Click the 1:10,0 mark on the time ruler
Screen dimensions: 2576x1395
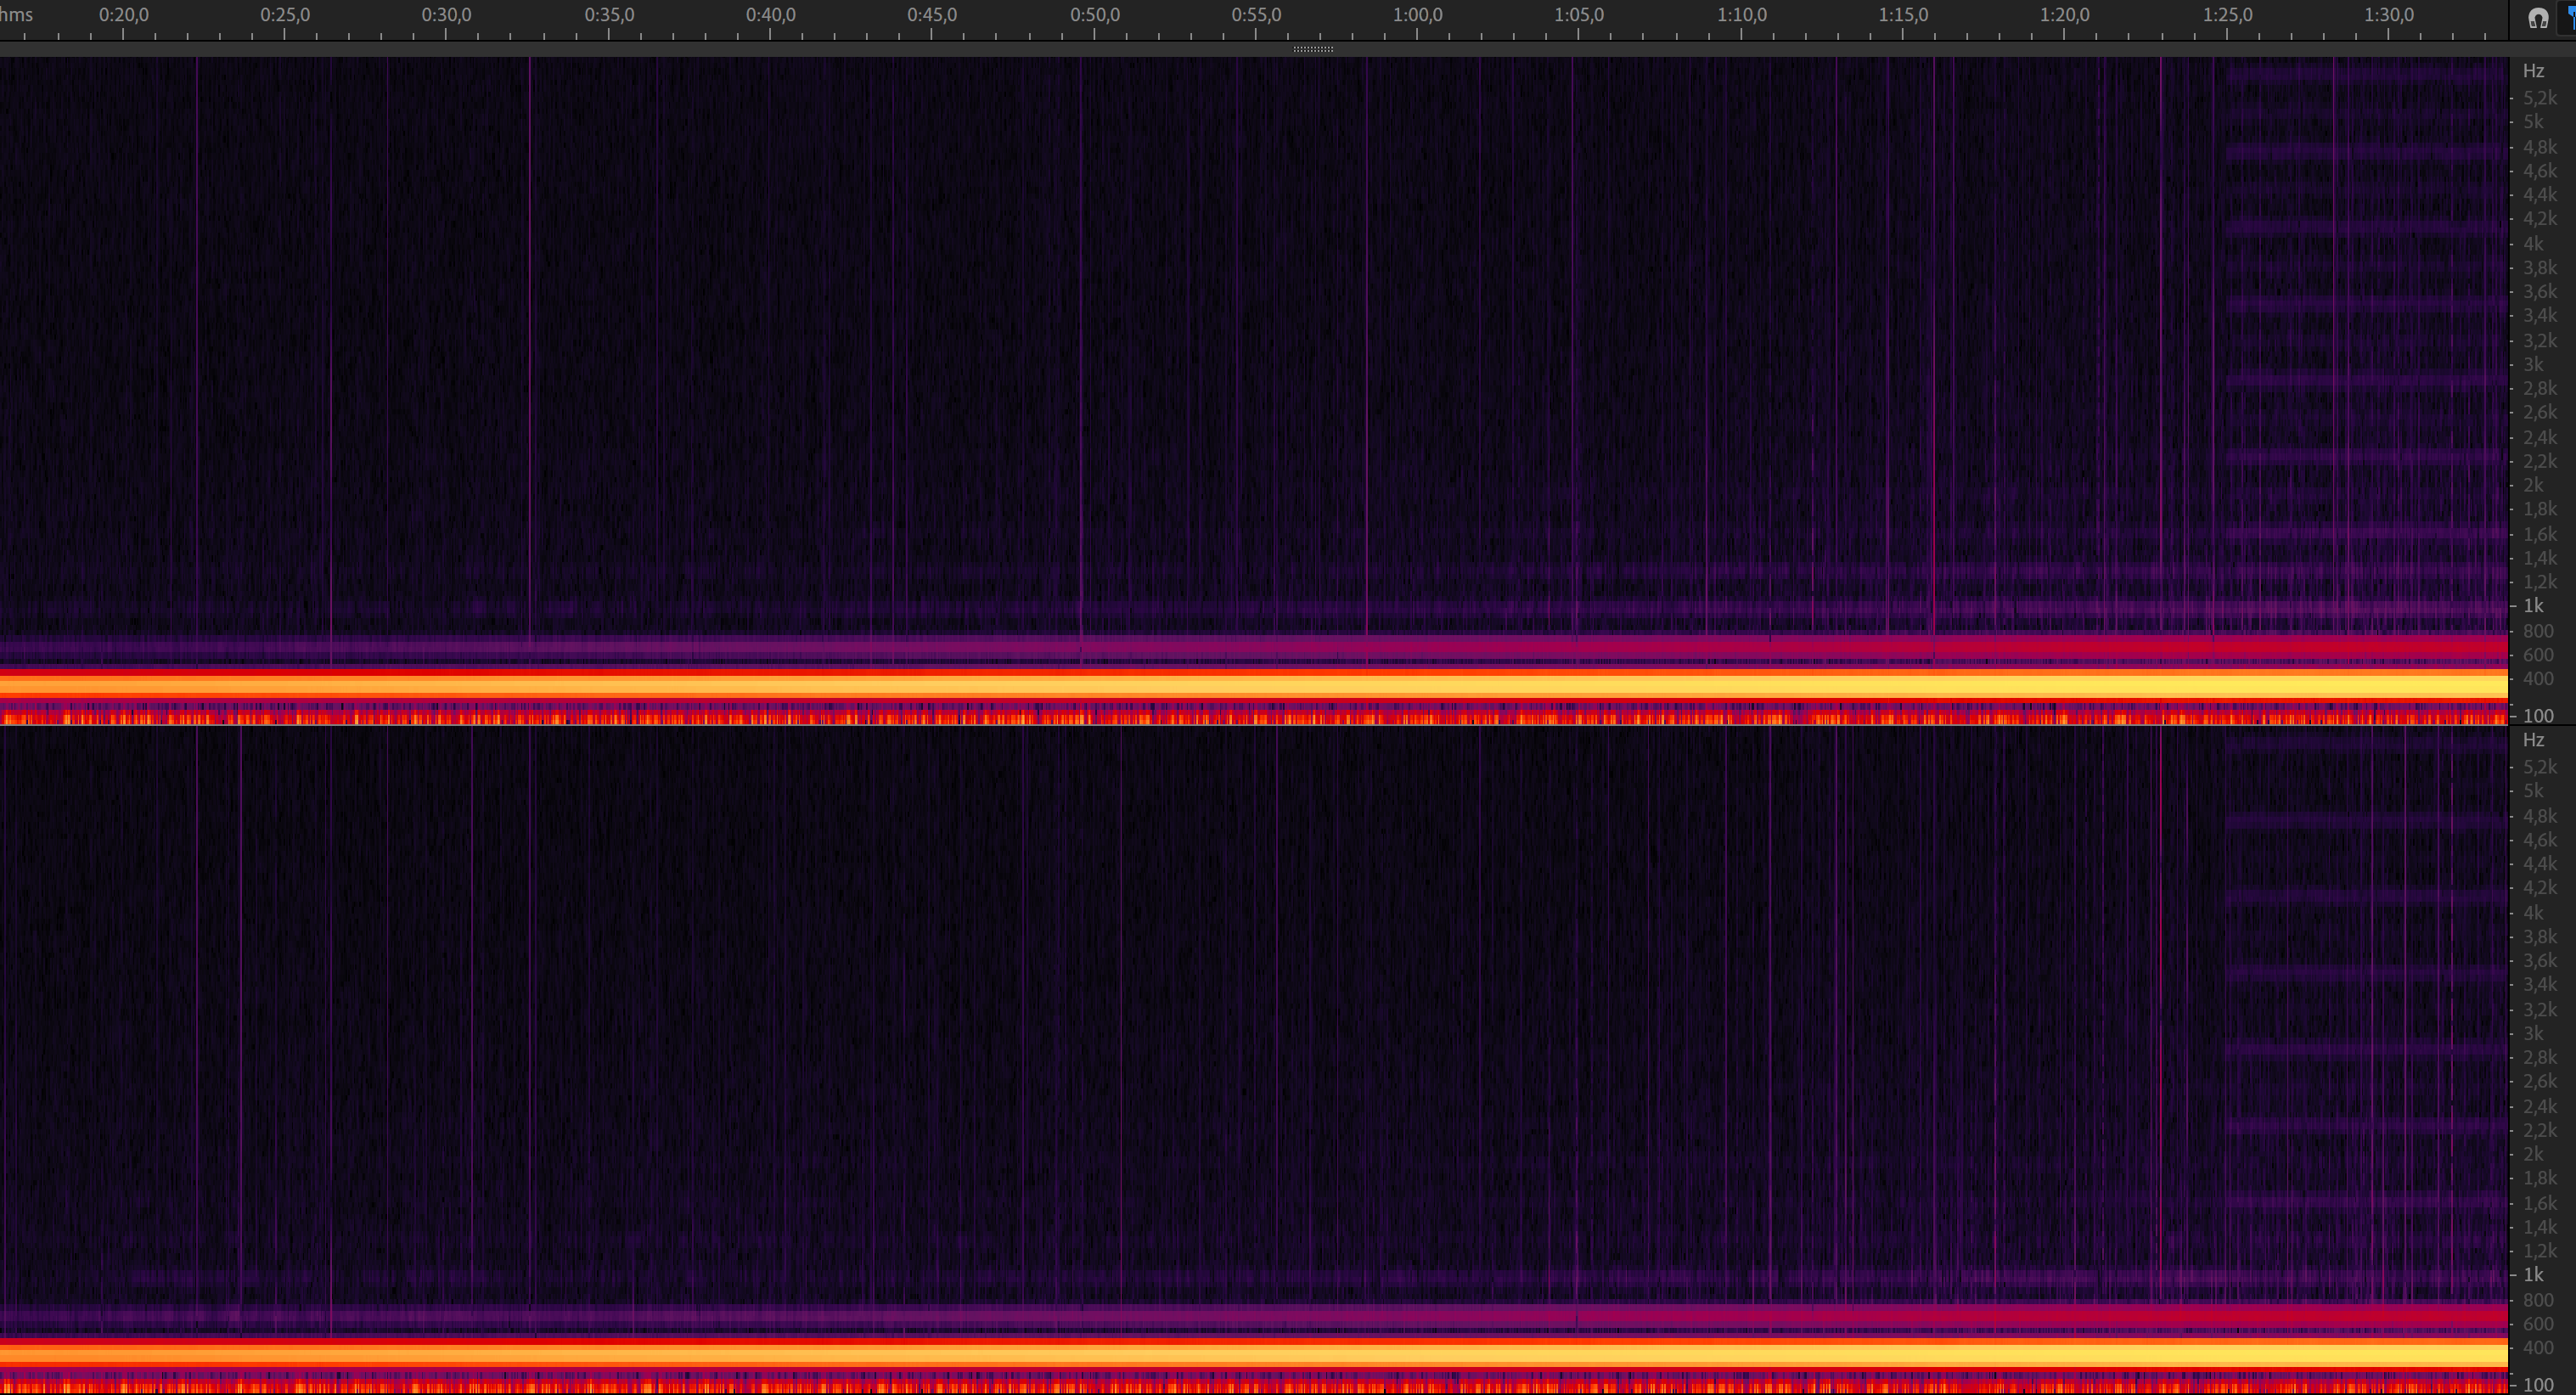coord(1742,15)
